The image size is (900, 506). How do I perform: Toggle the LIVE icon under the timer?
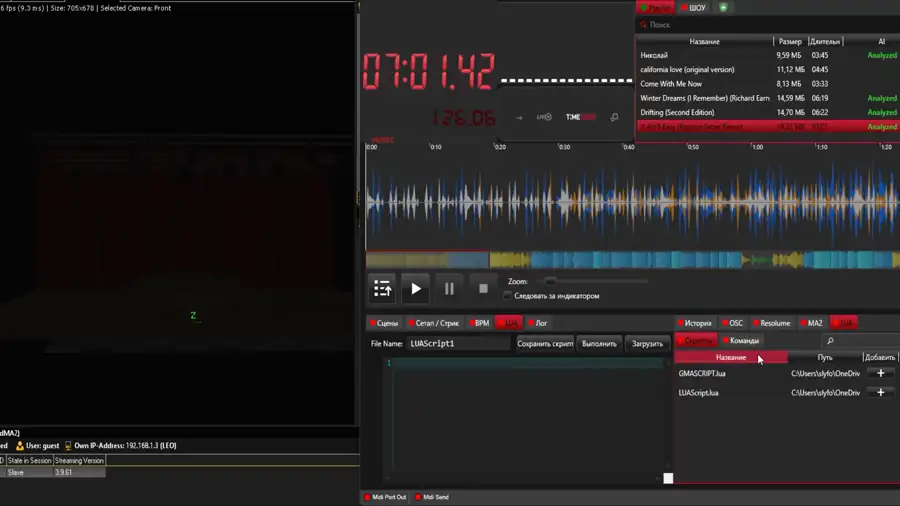[x=544, y=117]
